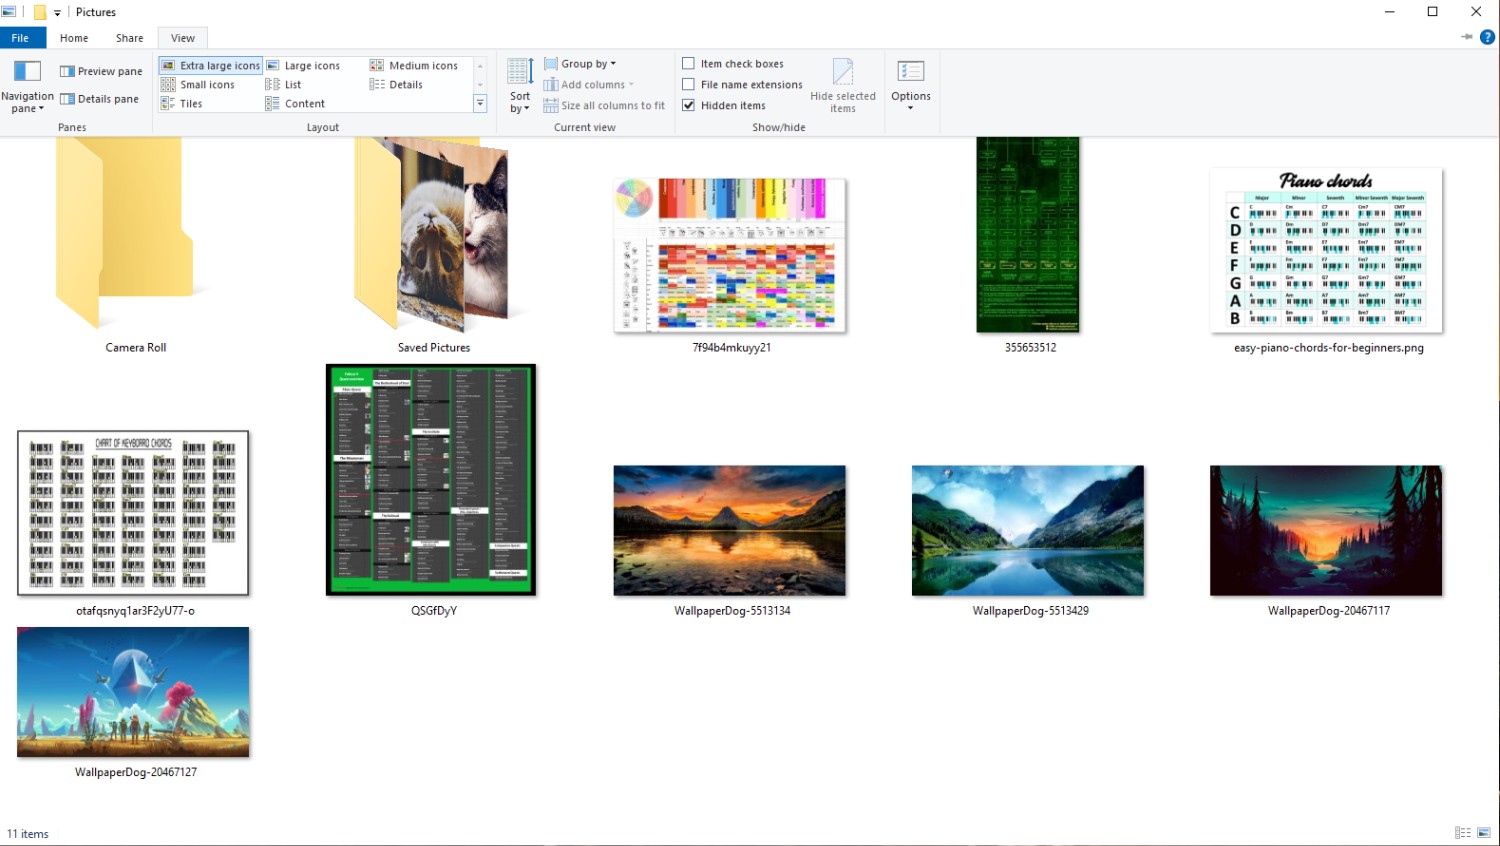Uncheck the Hidden items checkbox
Viewport: 1500px width, 846px height.
coord(688,106)
